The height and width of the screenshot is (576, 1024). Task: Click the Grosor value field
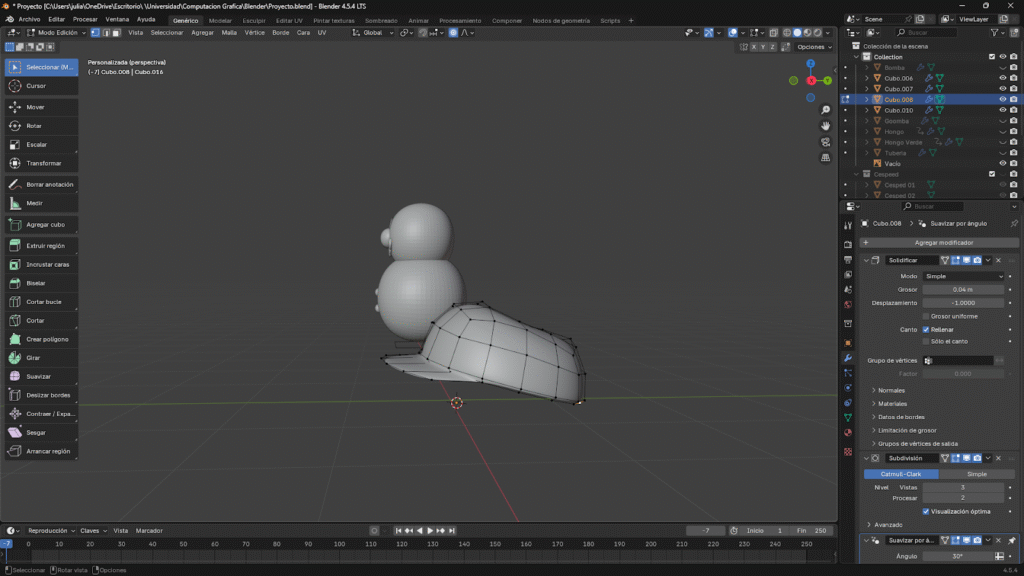pos(963,289)
